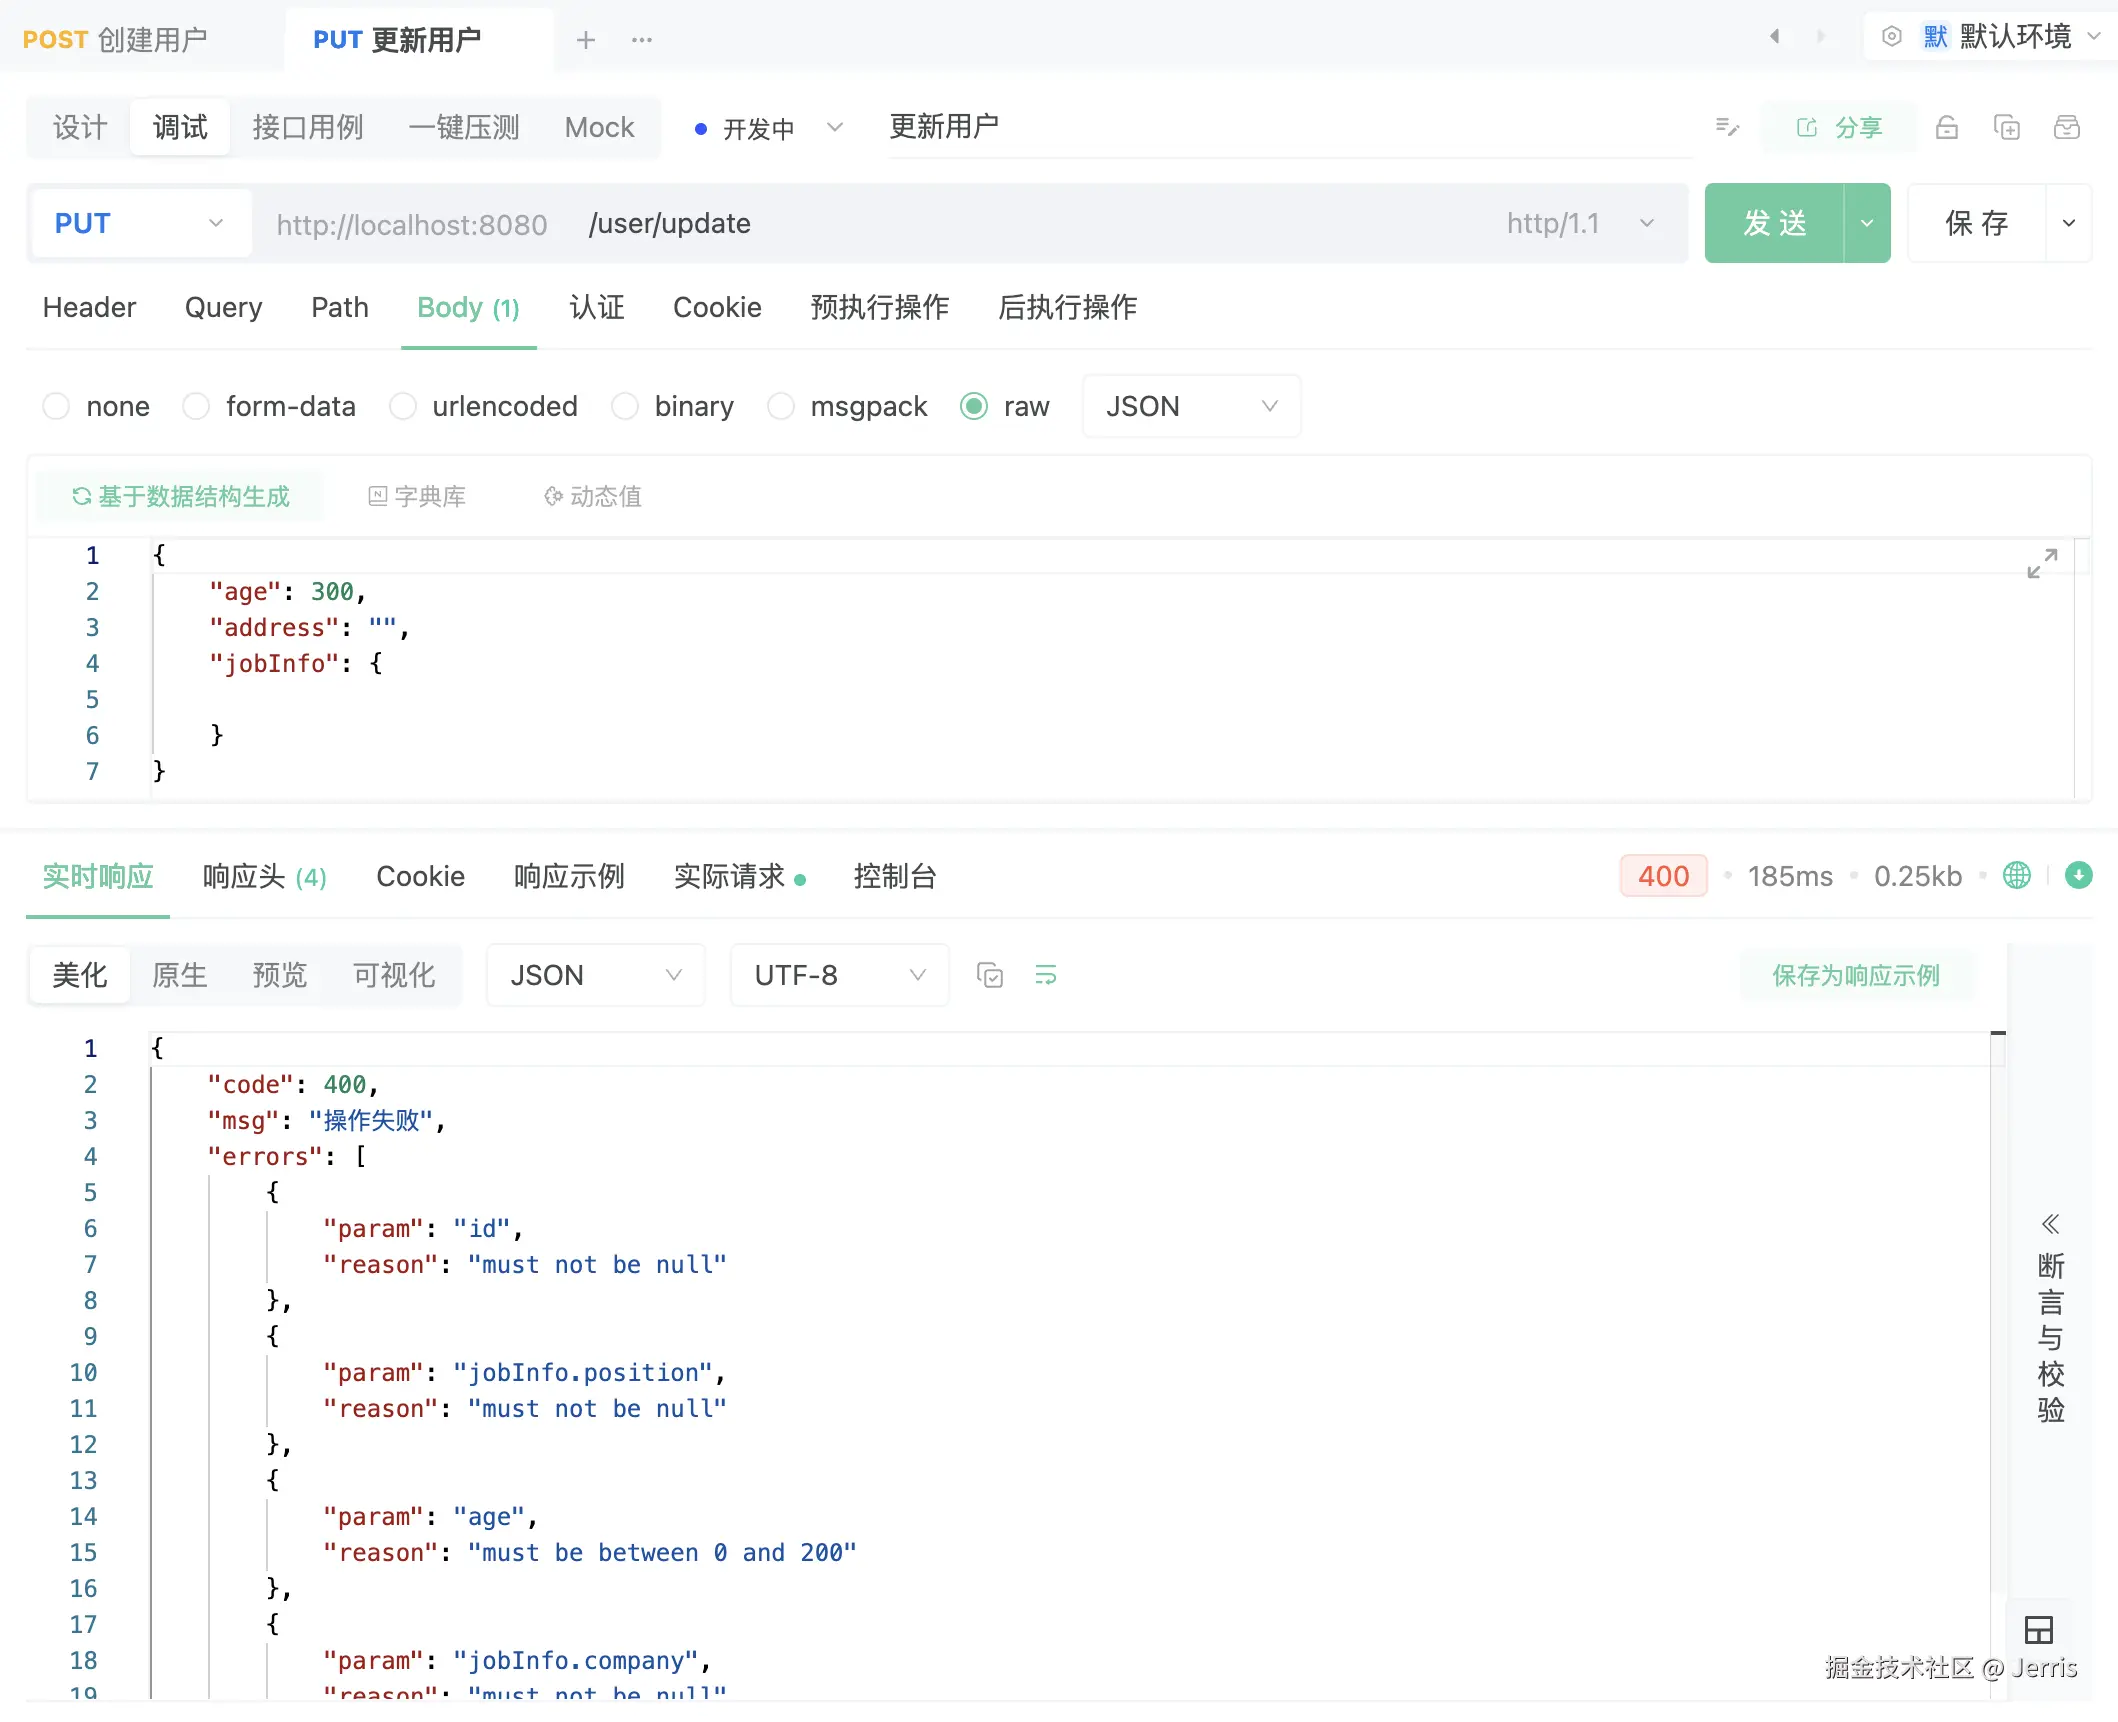Screen dimensions: 2118x1722
Task: Click the duplicate interface icon
Action: coord(2006,127)
